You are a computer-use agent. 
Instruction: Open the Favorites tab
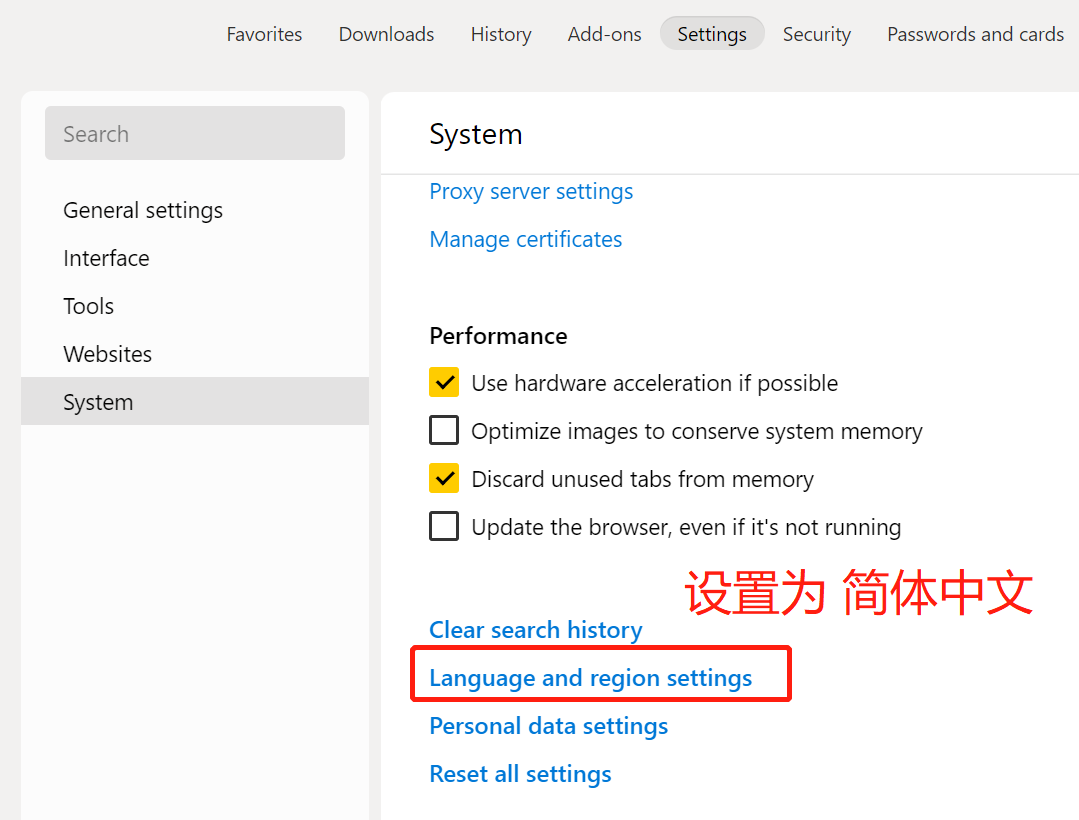(264, 34)
